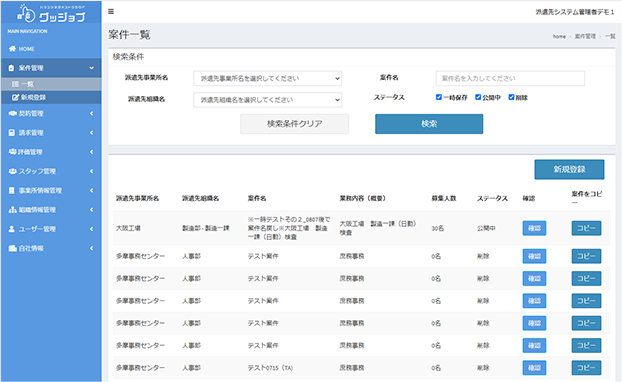Image resolution: width=622 pixels, height=382 pixels.
Task: Open the ユーザー管理 menu item
Action: 51,229
